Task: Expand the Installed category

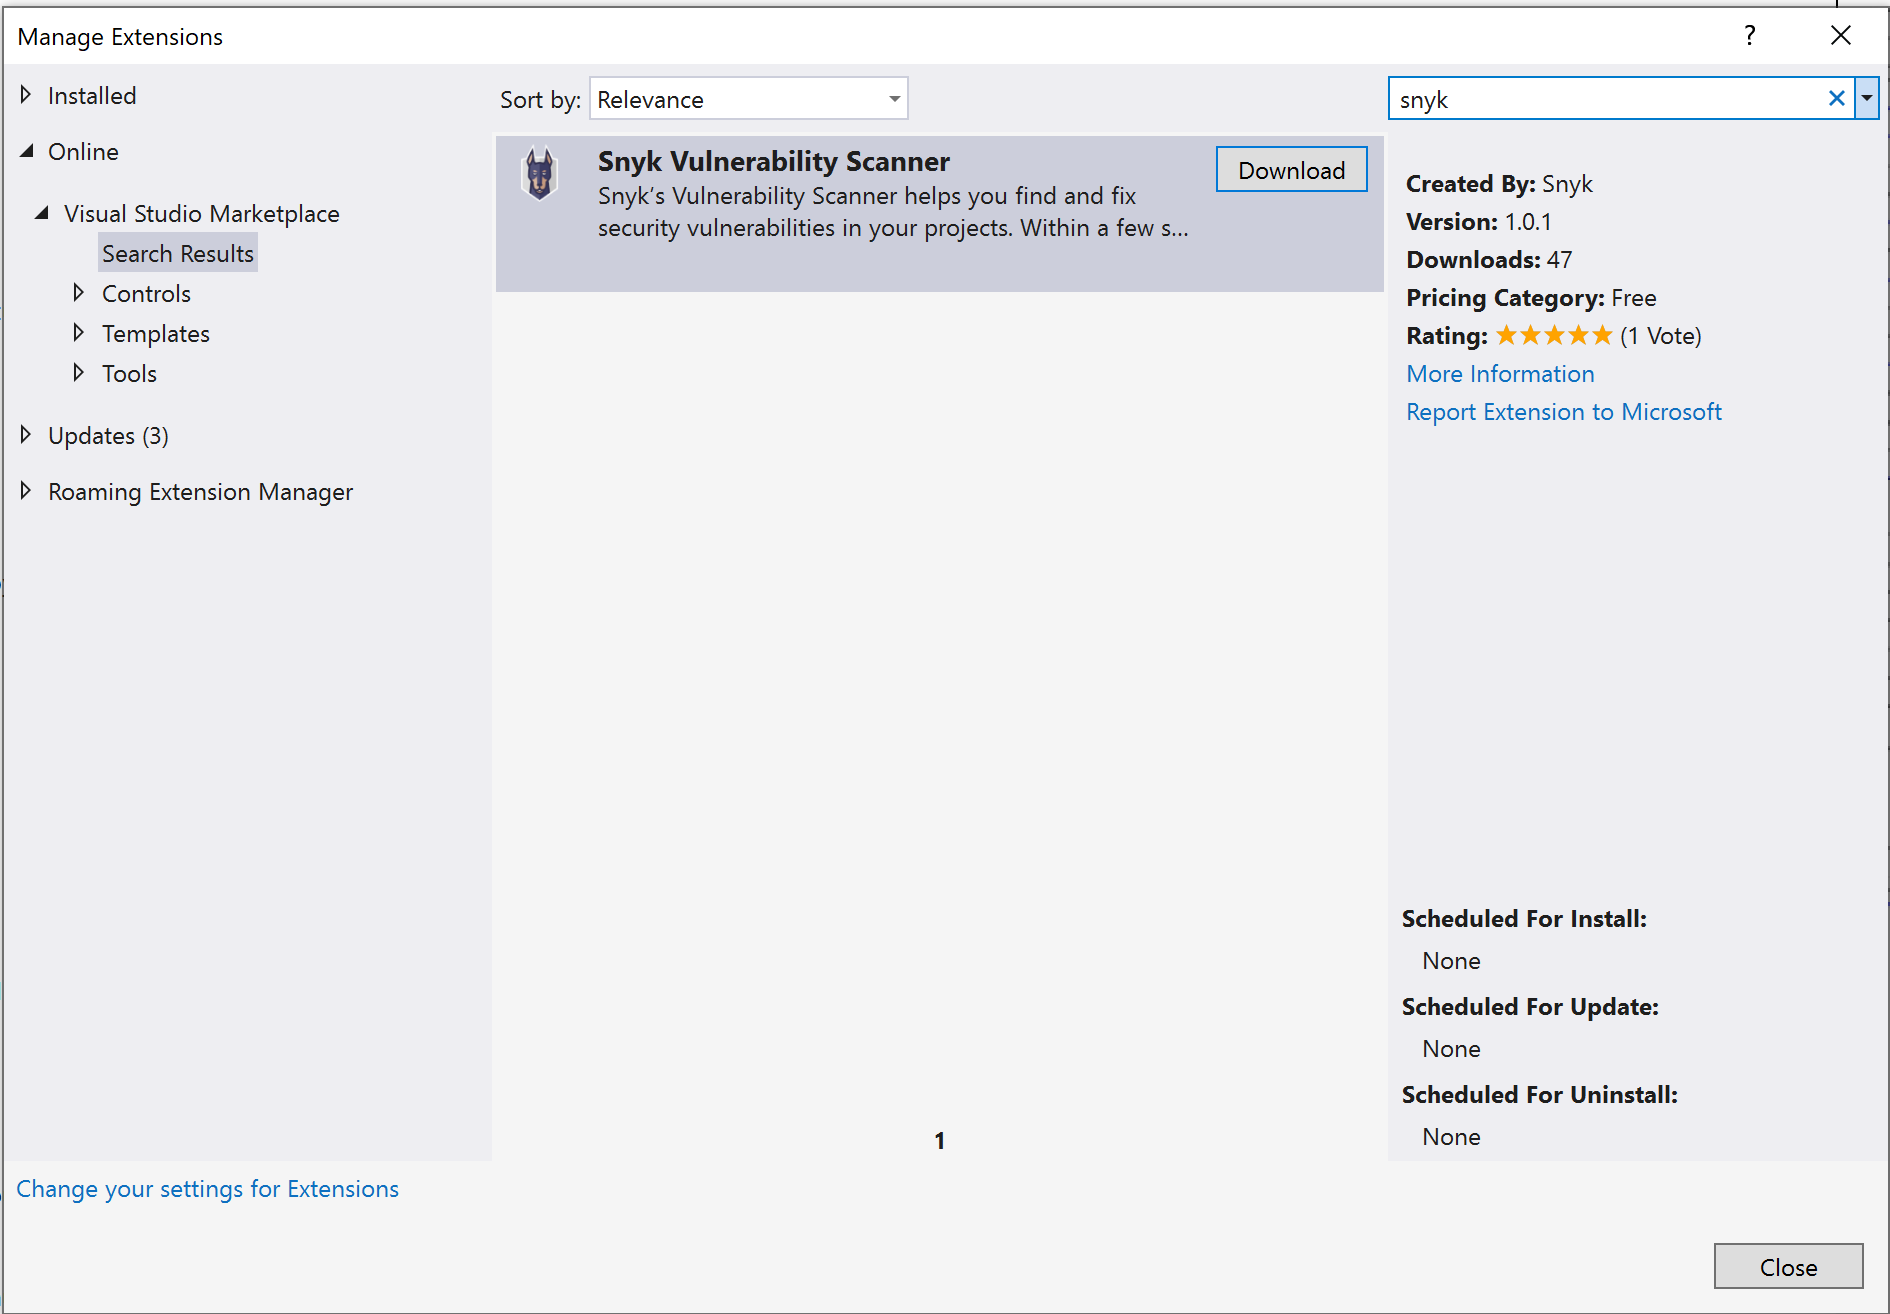Action: (x=26, y=95)
